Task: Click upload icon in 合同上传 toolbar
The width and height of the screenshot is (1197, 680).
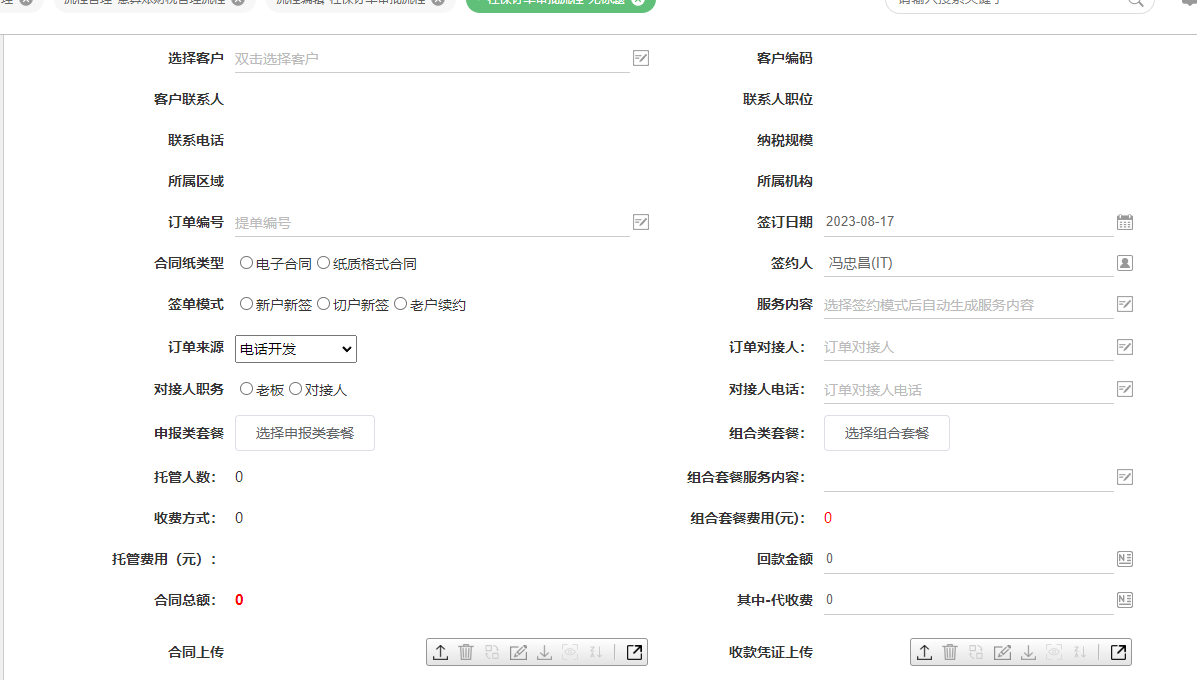Action: coord(440,653)
